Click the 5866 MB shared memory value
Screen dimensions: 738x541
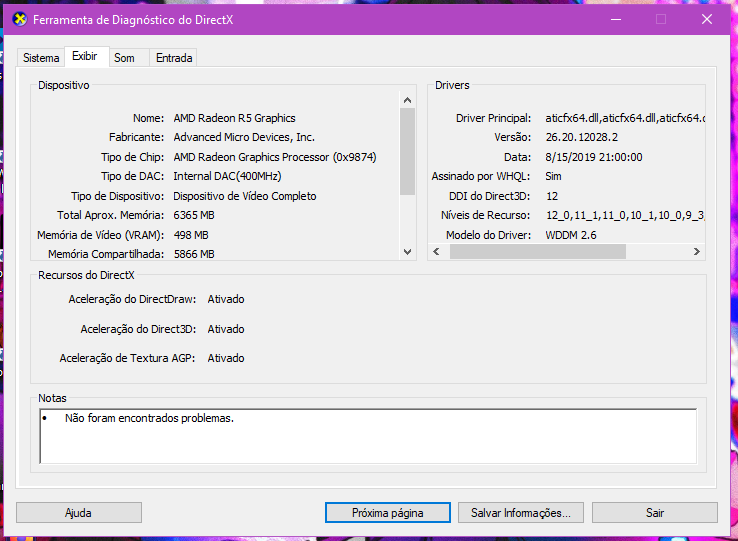(x=194, y=254)
